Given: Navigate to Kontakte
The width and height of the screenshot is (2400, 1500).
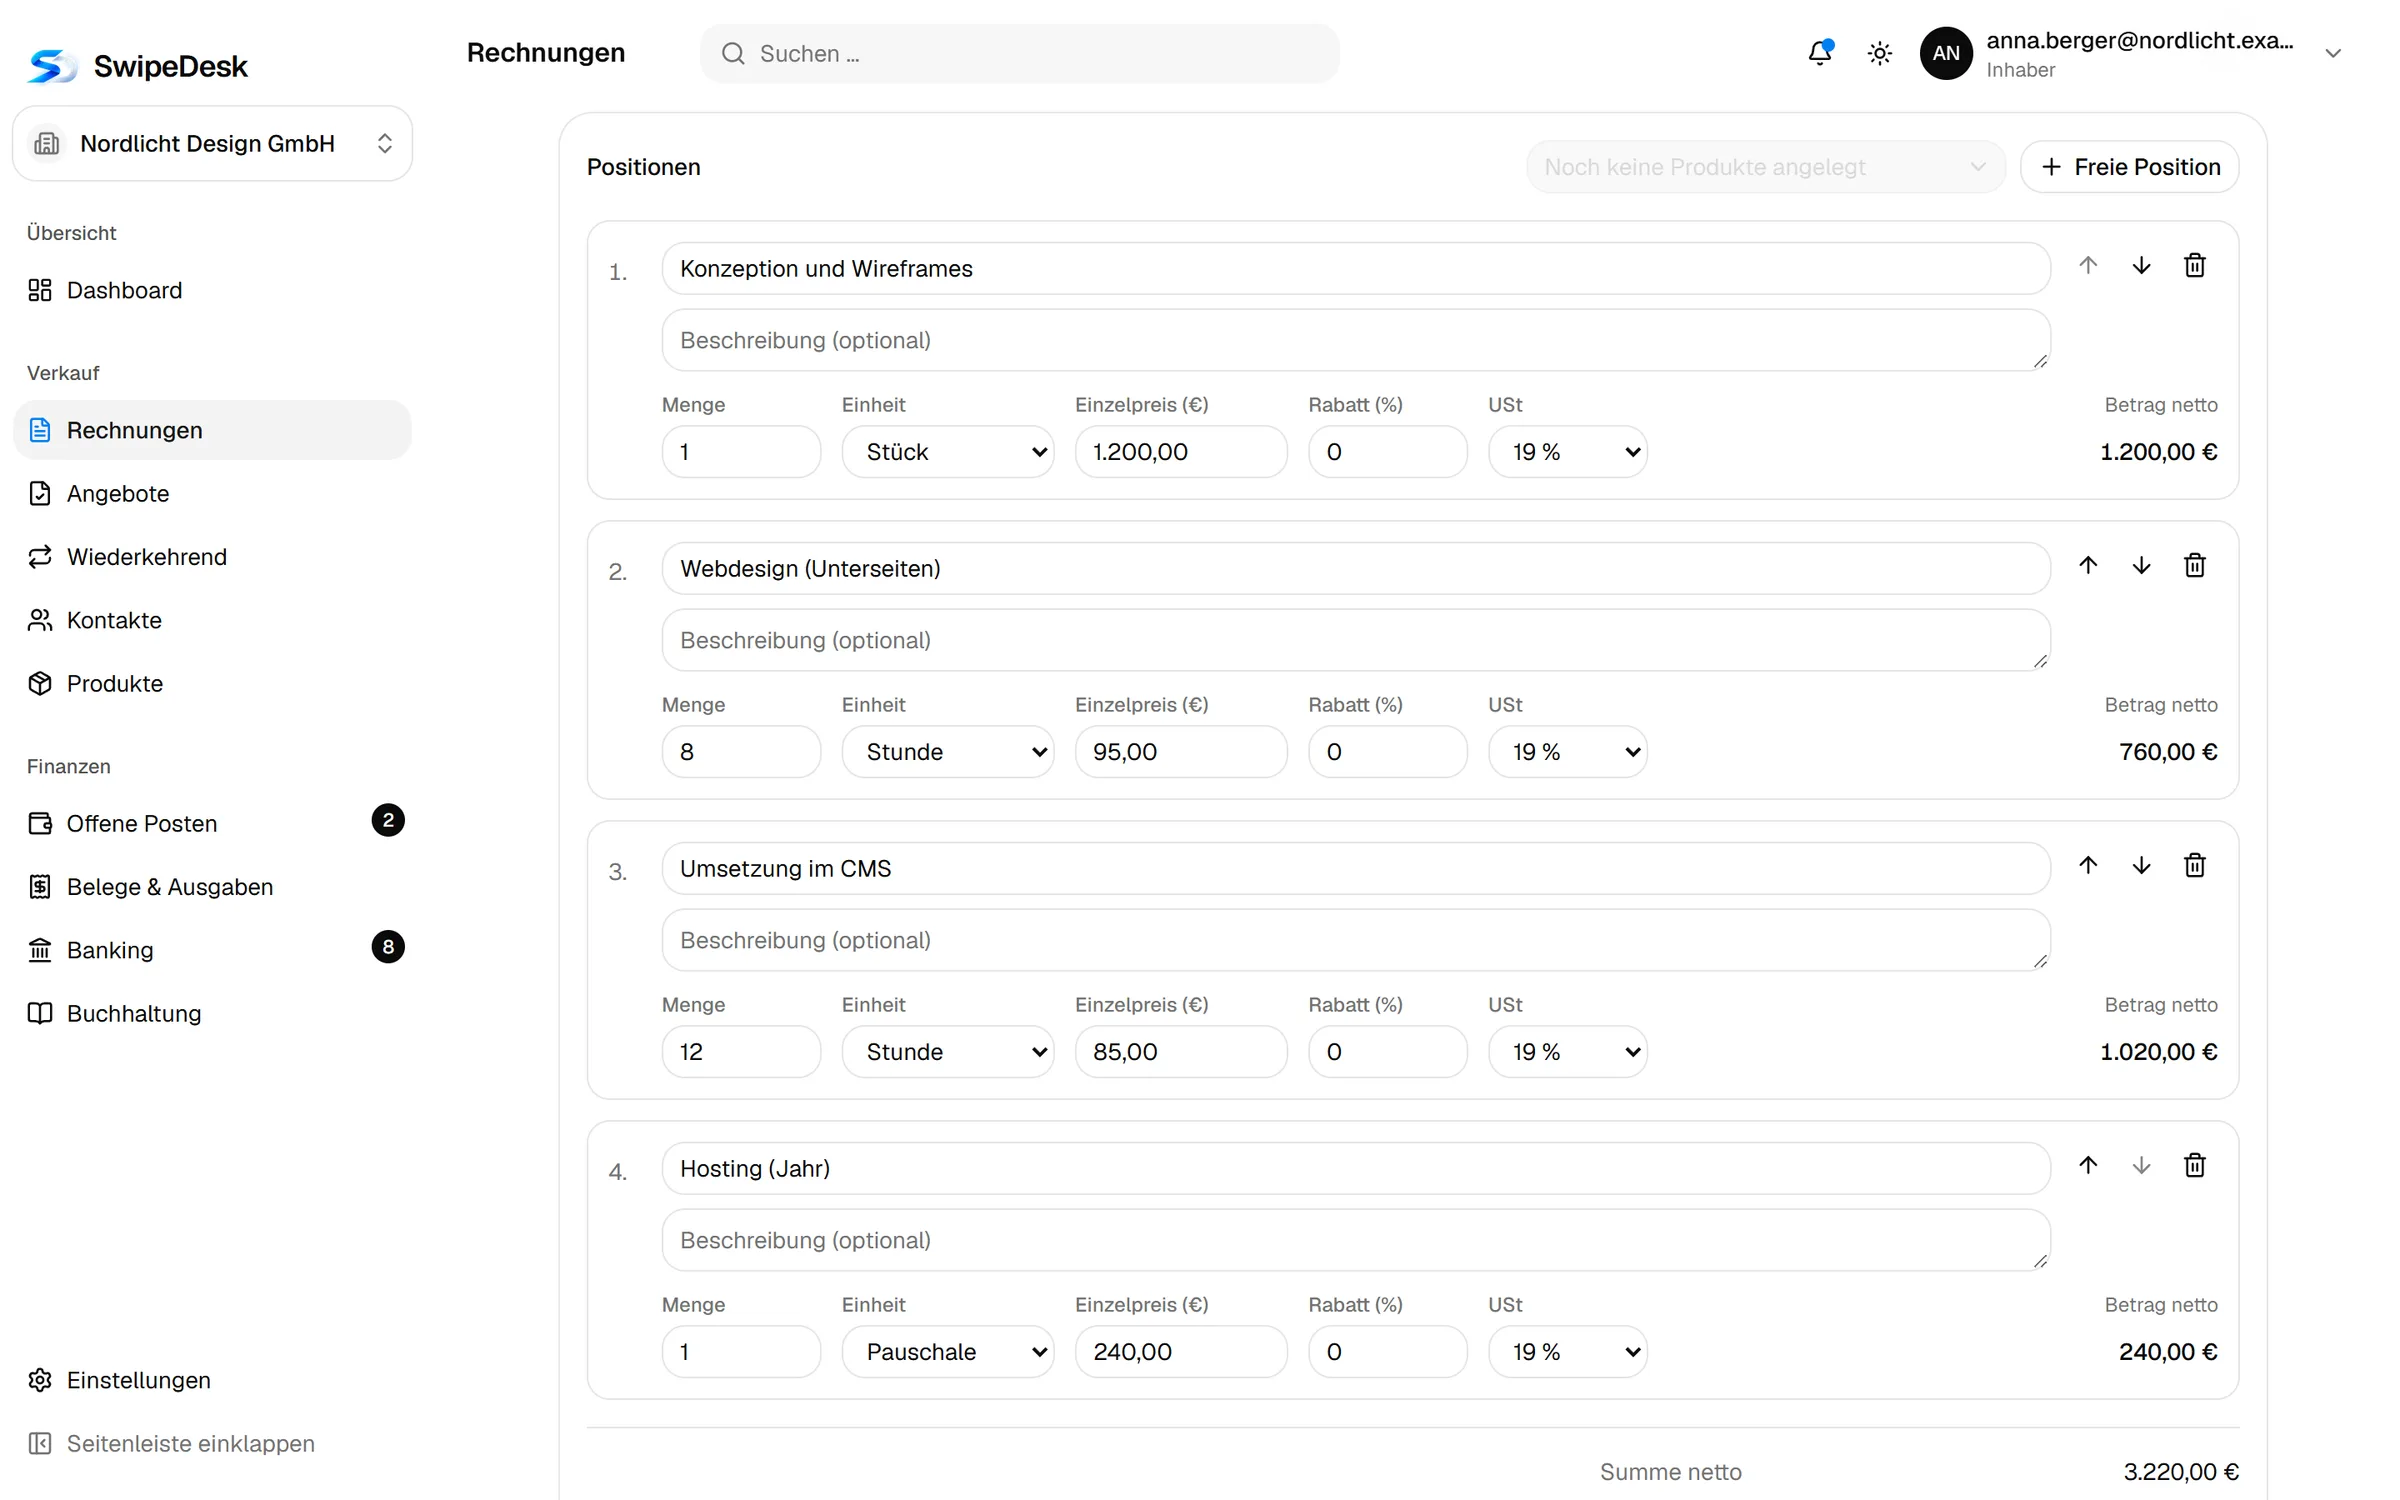Looking at the screenshot, I should 212,620.
